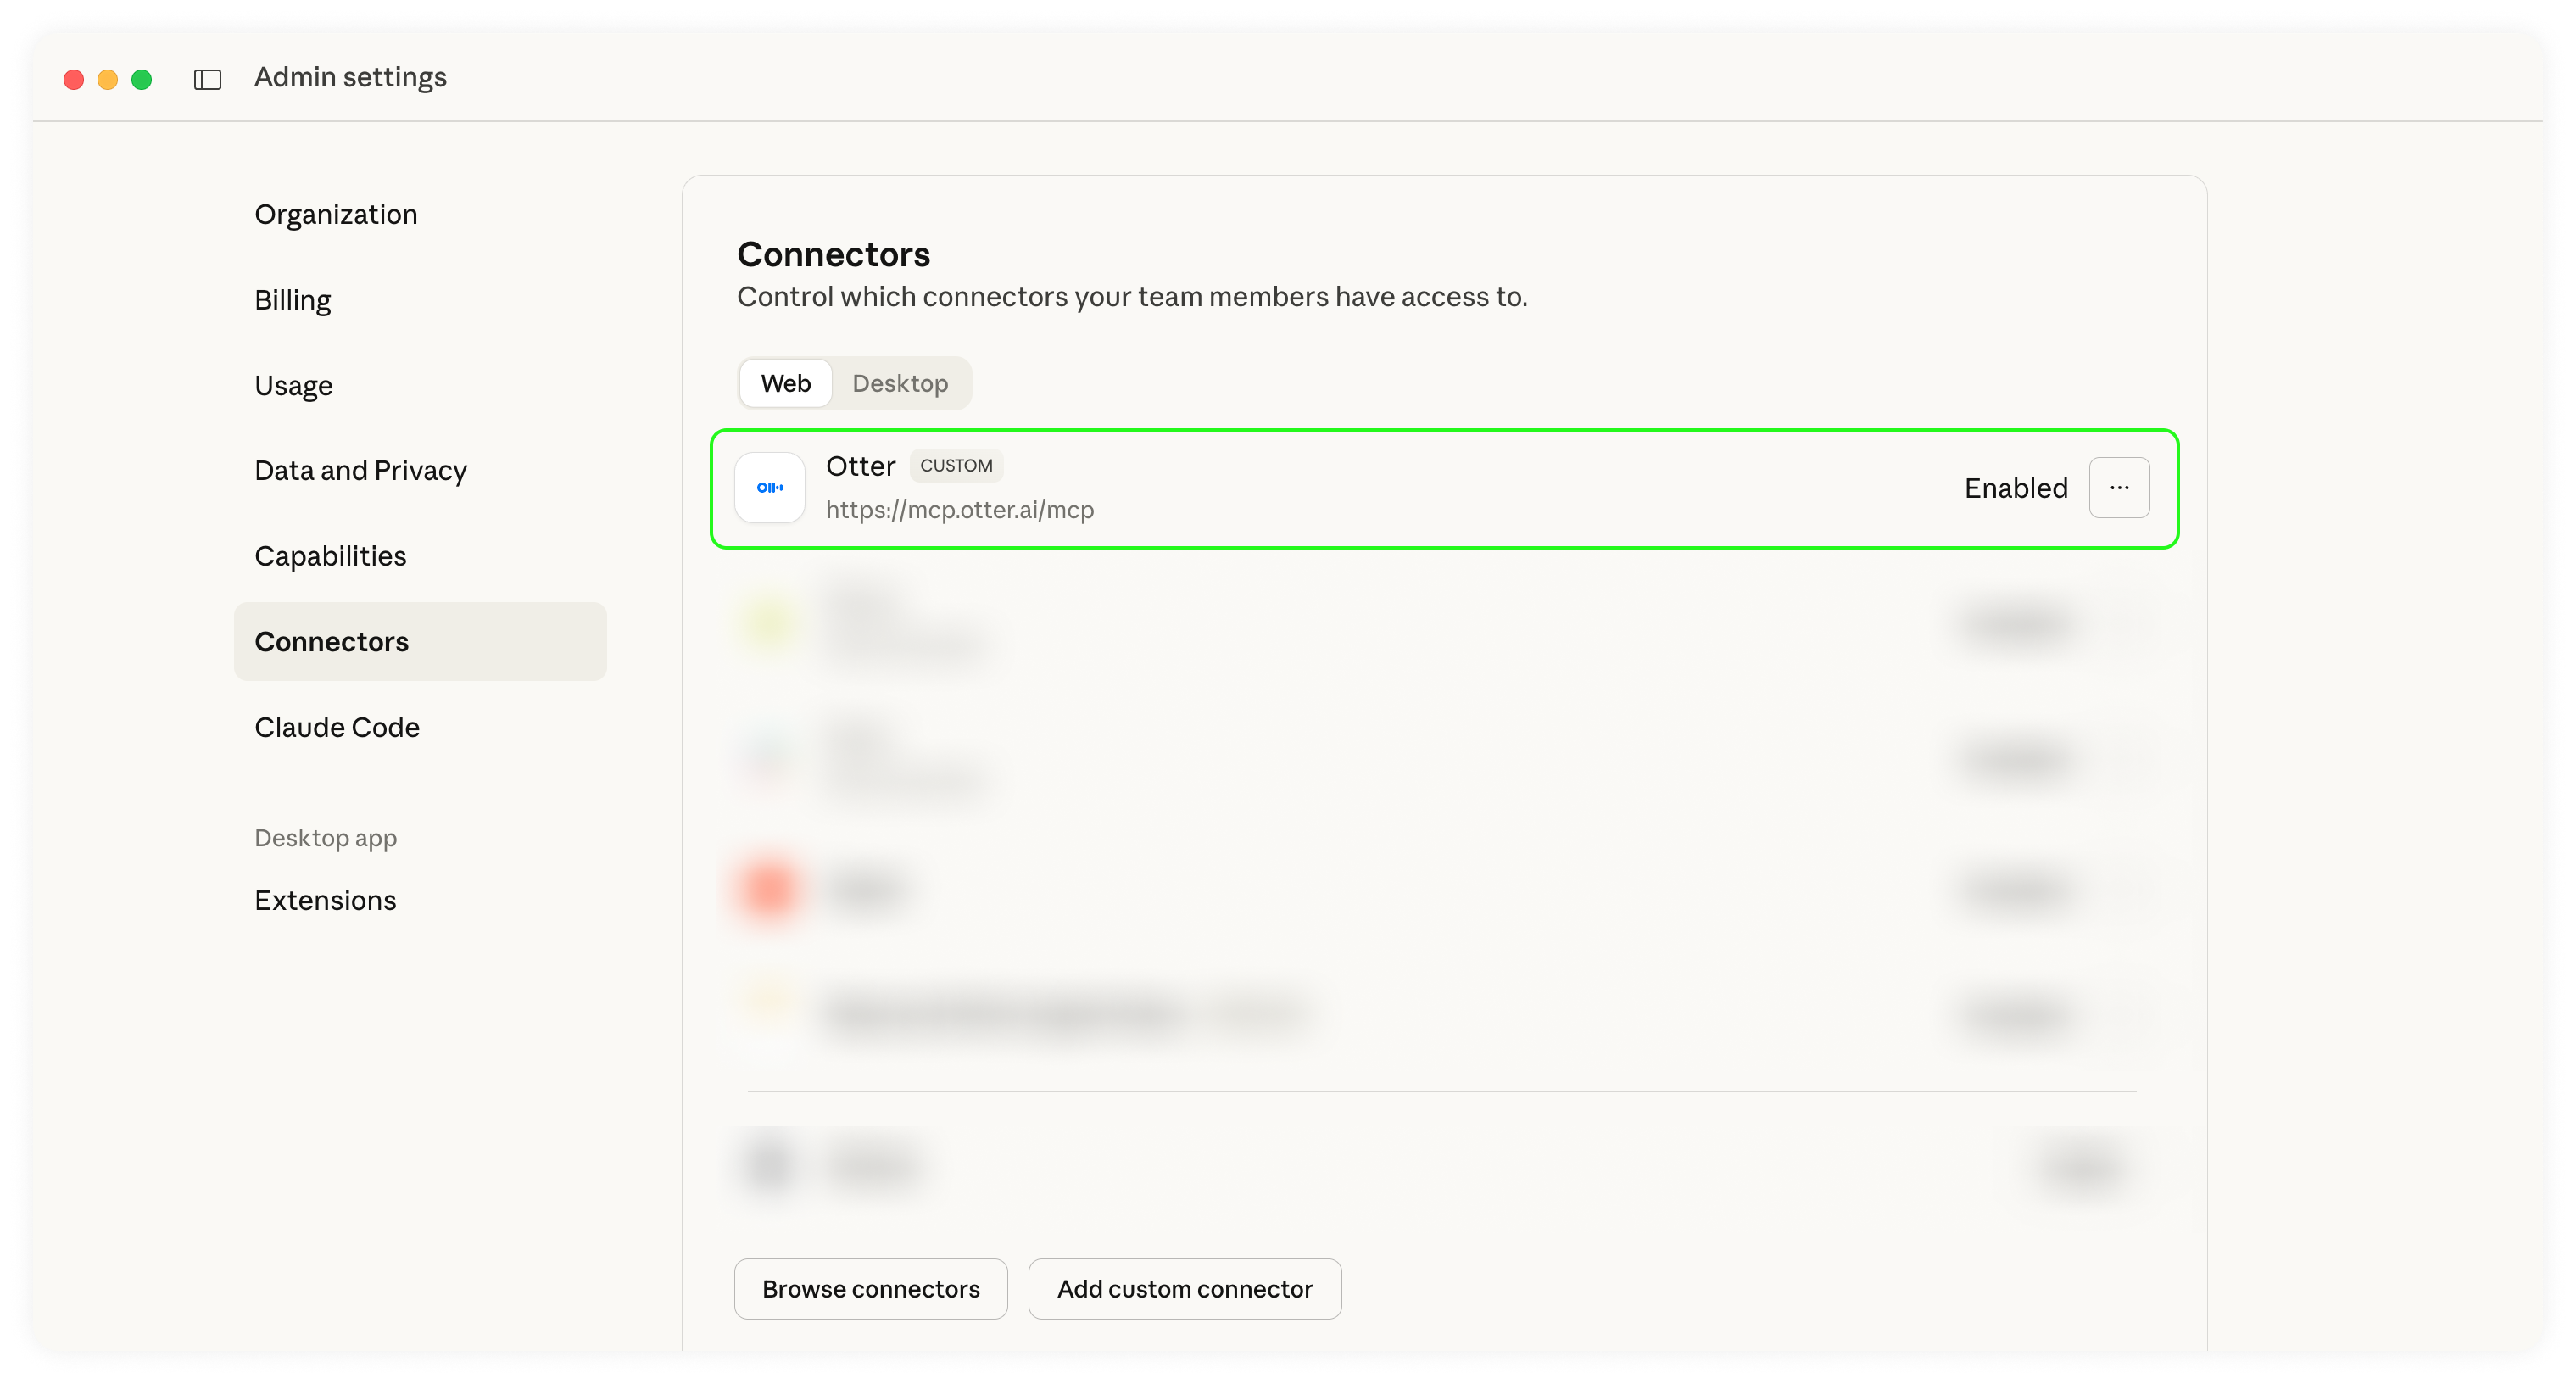Viewport: 2576px width, 1384px height.
Task: Click the Otter connector logo icon
Action: pos(769,488)
